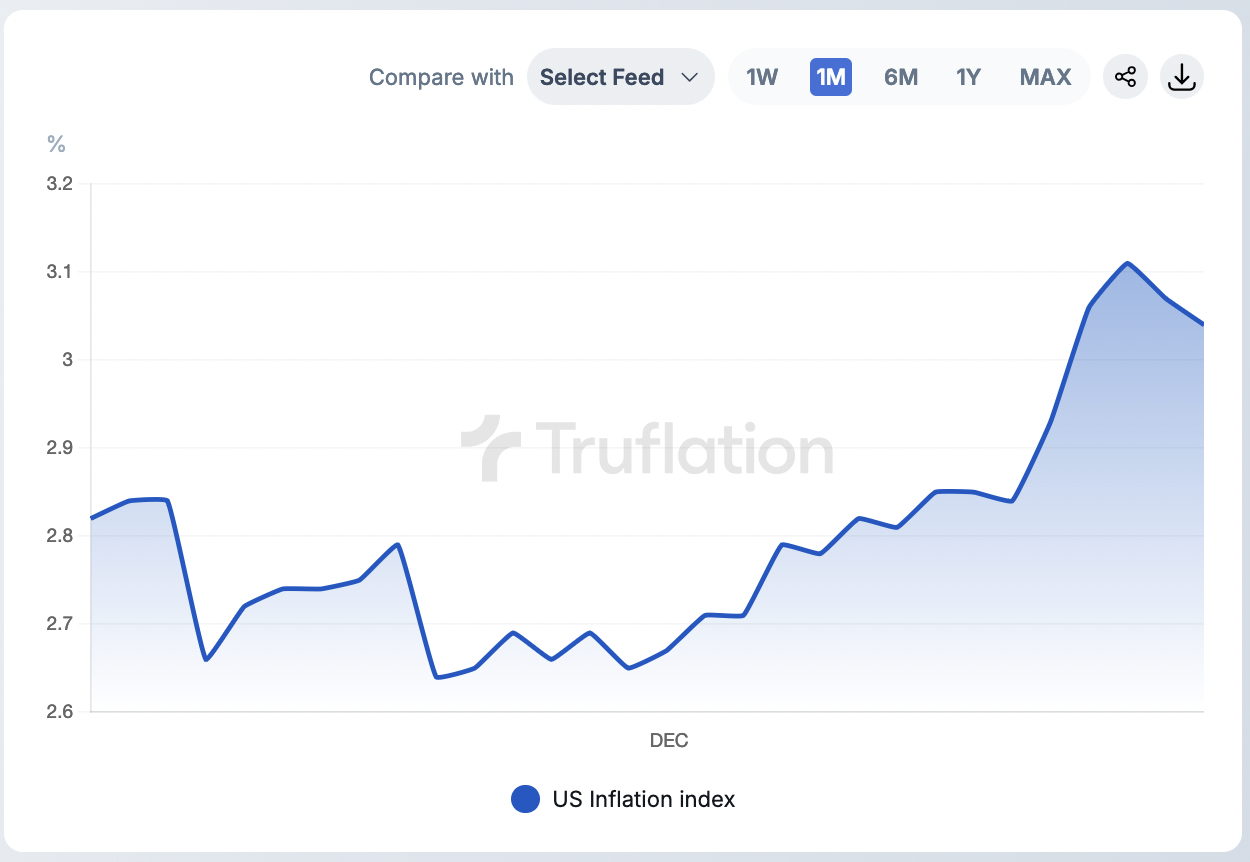Click the 2.6 y-axis label
This screenshot has width=1250, height=862.
pos(60,712)
